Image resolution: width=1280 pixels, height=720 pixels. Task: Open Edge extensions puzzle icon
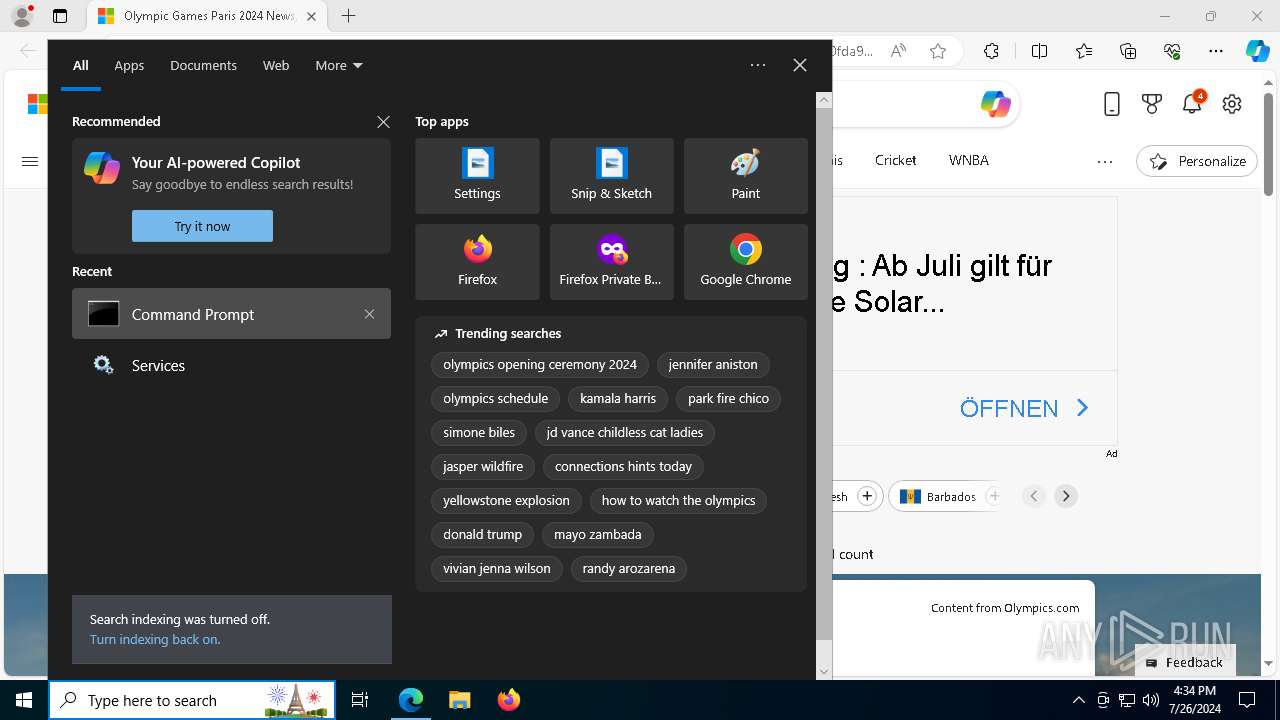point(991,51)
